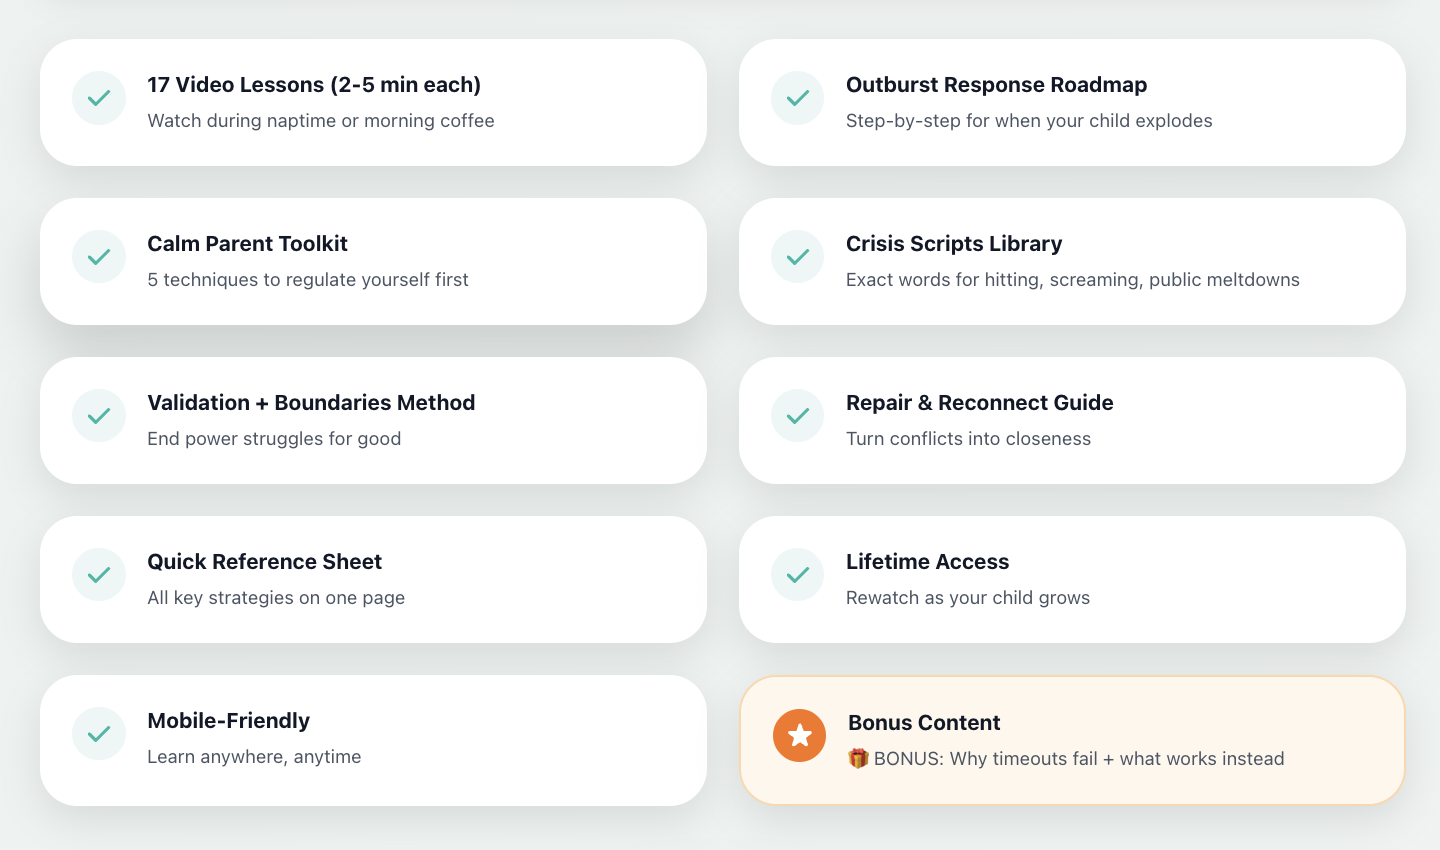Click the orange star Bonus Content icon

(799, 736)
